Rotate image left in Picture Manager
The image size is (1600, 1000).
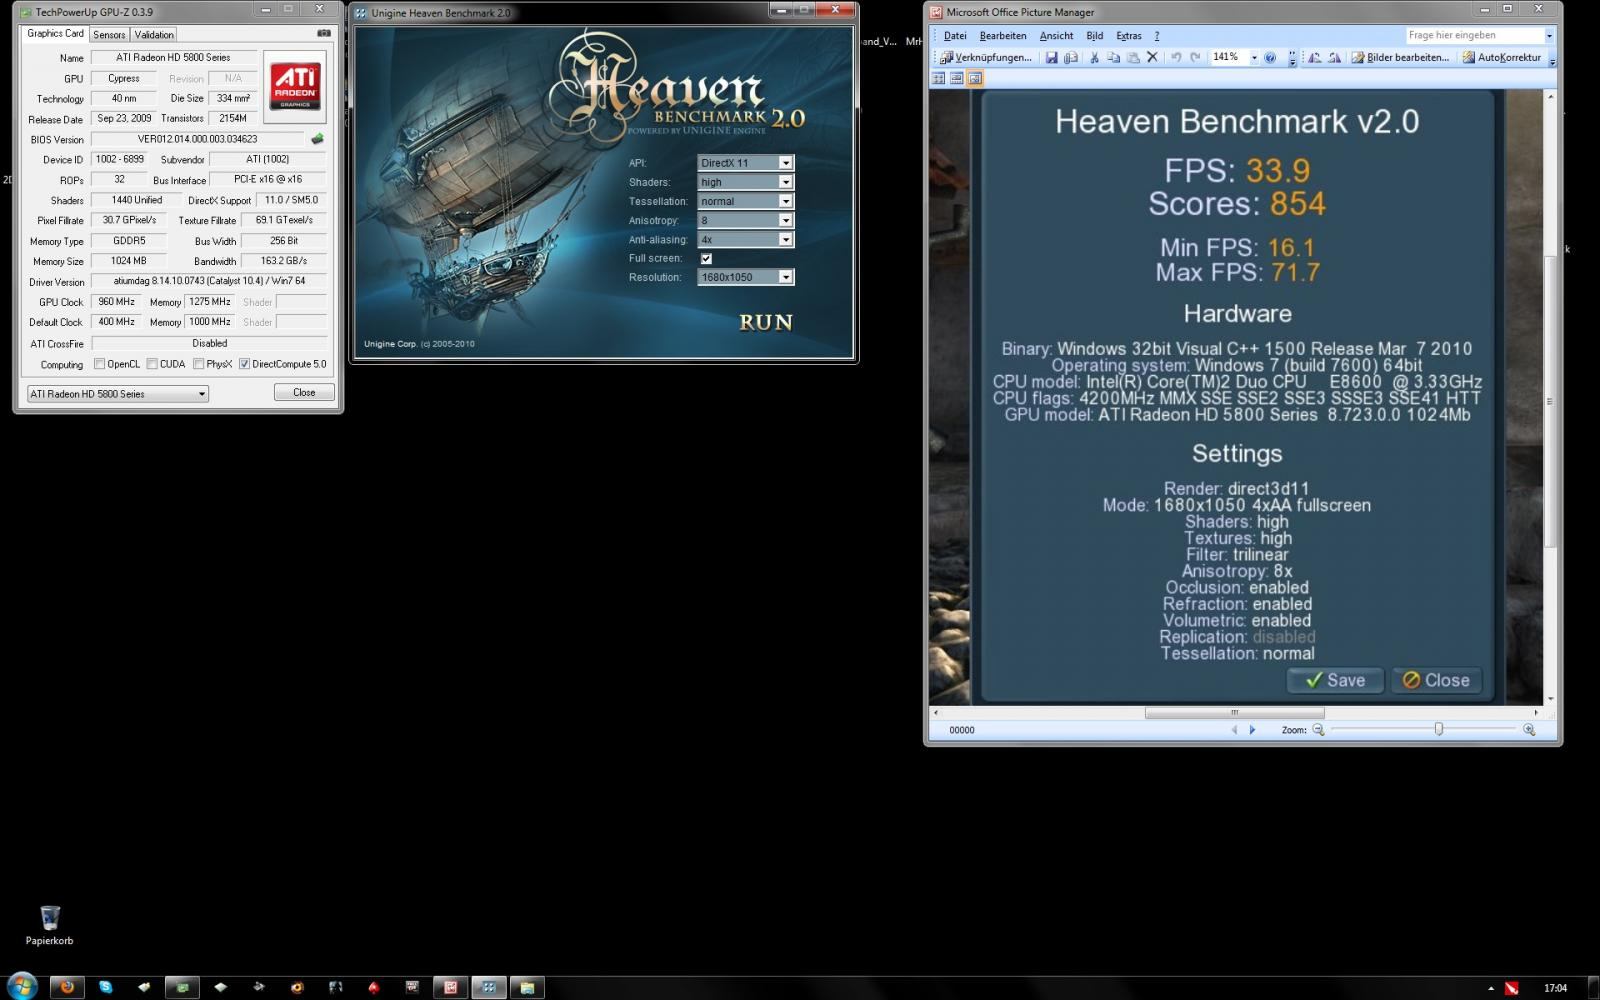pyautogui.click(x=1314, y=58)
